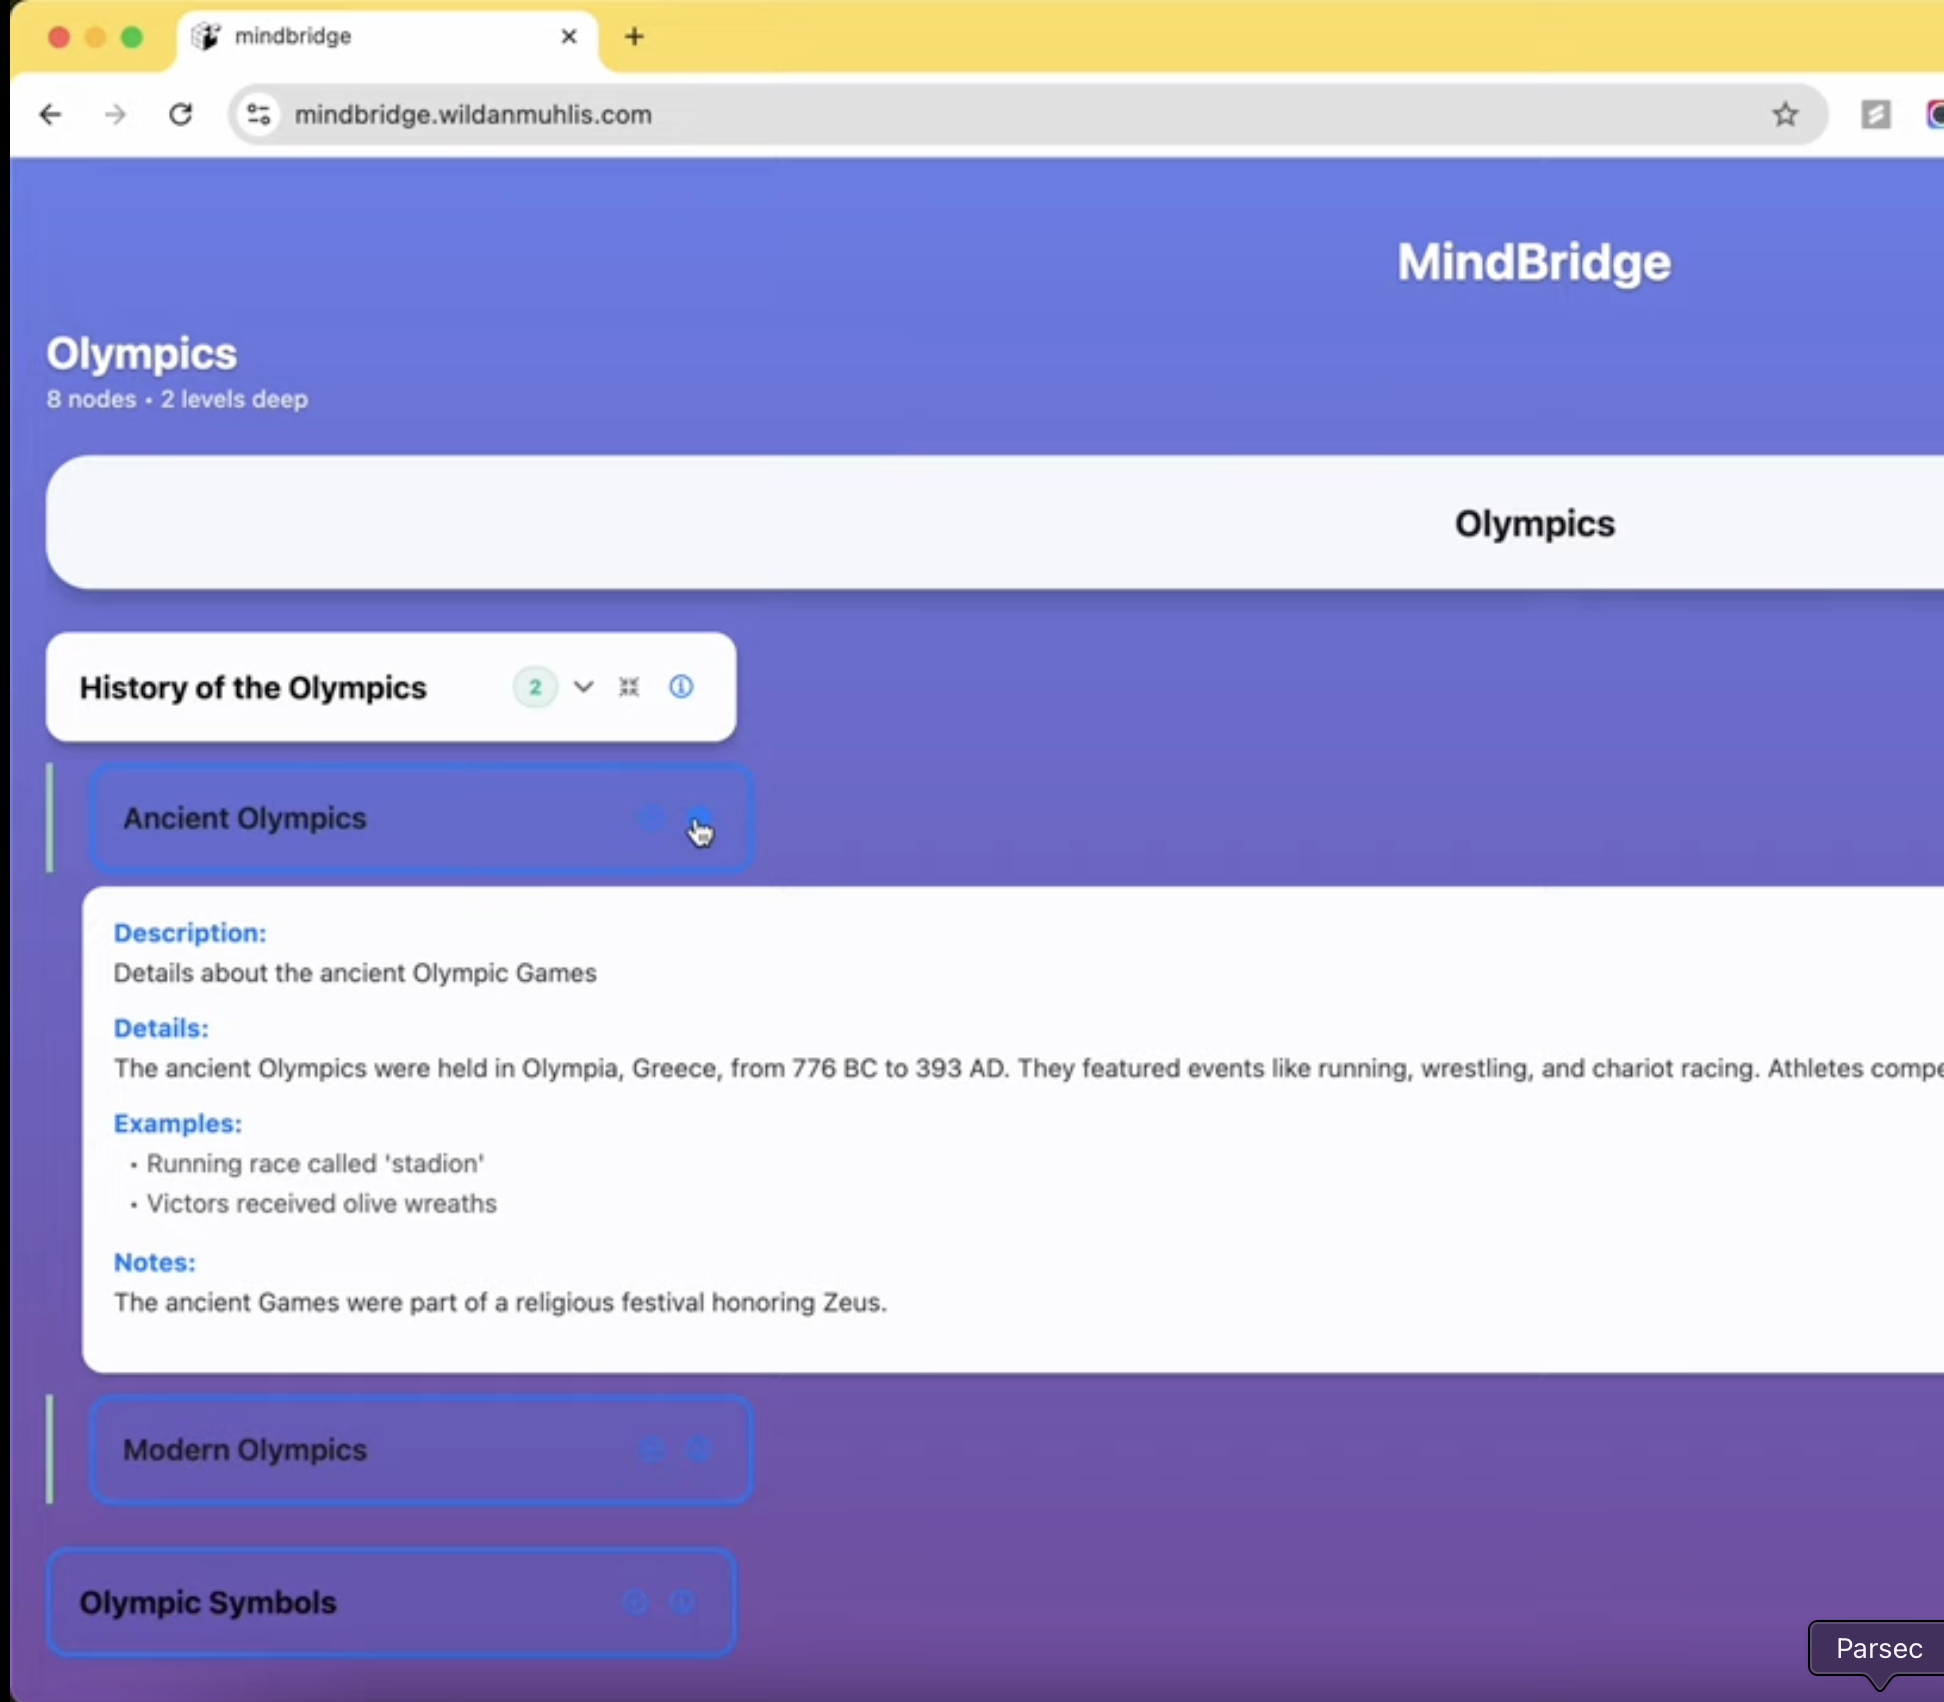
Task: Go back to the previous page
Action: pyautogui.click(x=50, y=115)
